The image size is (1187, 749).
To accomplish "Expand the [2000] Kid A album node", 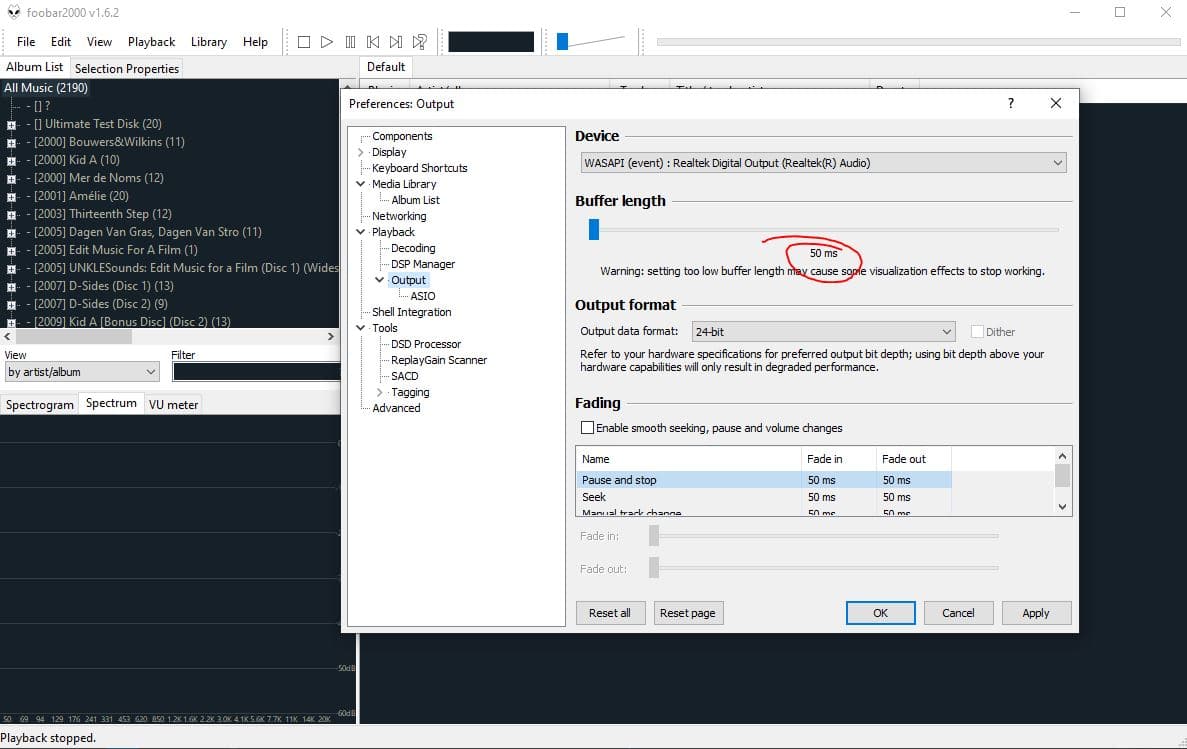I will 11,161.
